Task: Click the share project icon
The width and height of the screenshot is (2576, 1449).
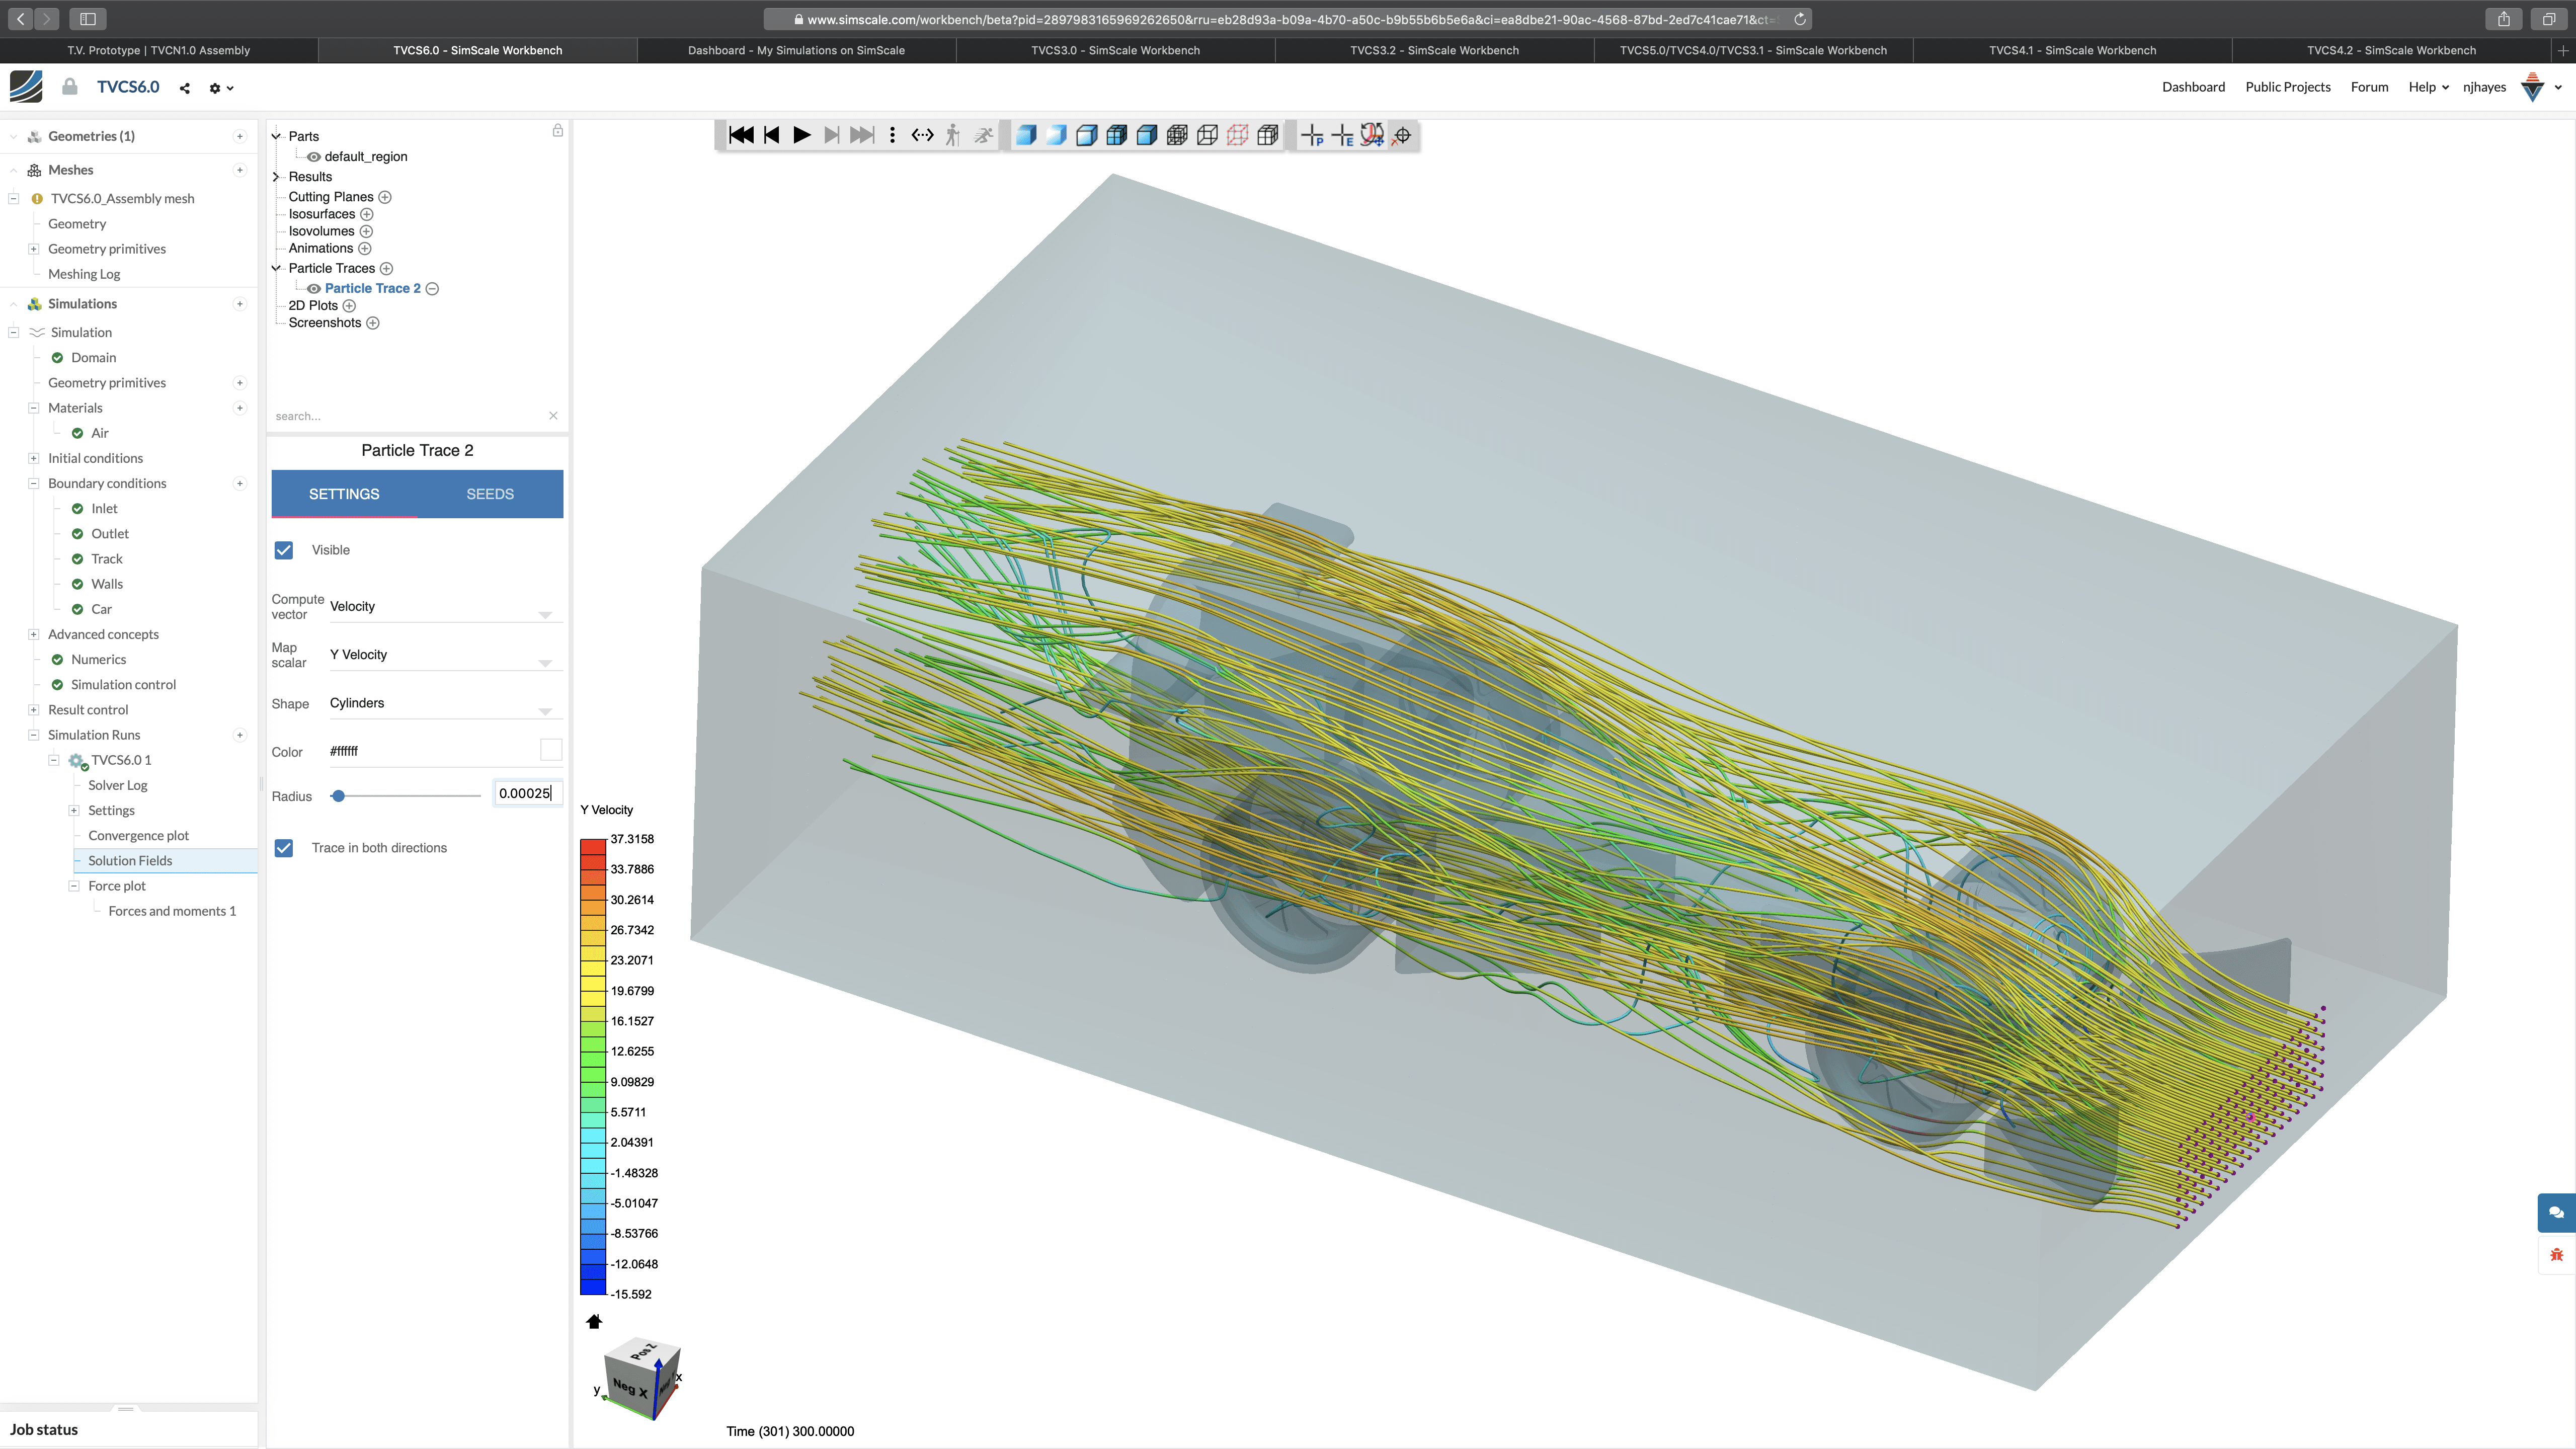Action: coord(184,88)
